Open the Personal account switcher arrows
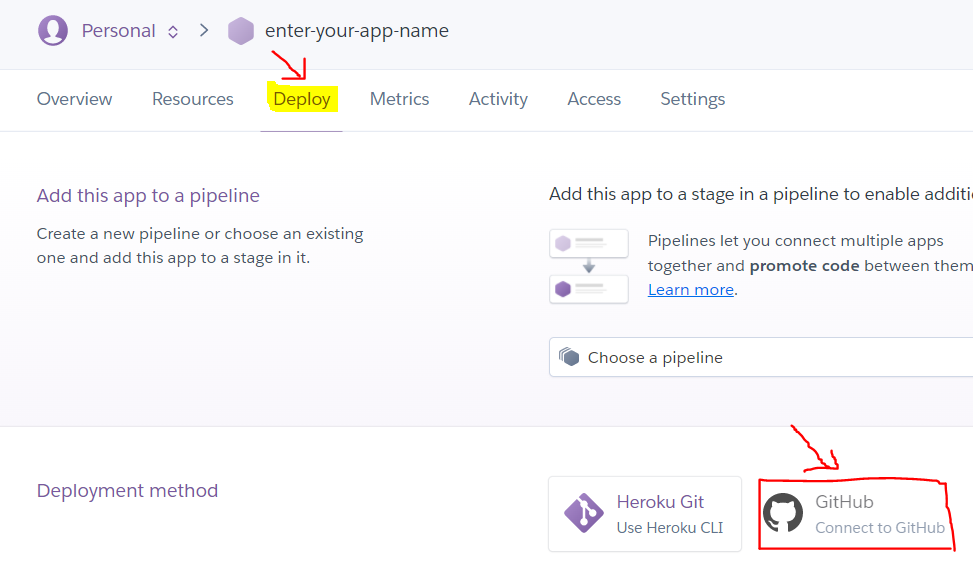 (x=173, y=32)
